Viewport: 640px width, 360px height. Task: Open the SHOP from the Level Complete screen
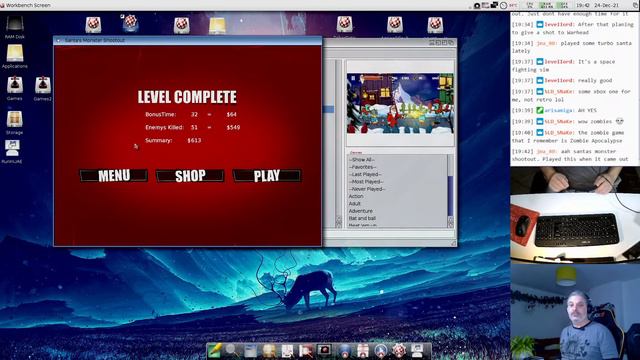tap(190, 176)
